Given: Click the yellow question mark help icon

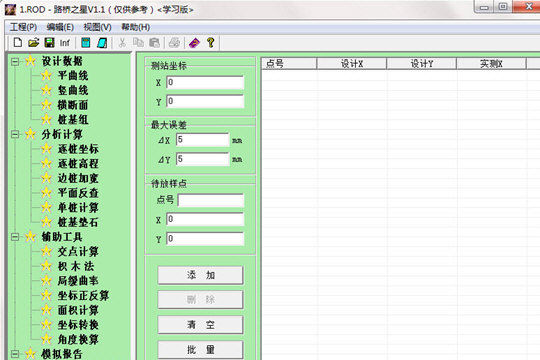Looking at the screenshot, I should 210,43.
